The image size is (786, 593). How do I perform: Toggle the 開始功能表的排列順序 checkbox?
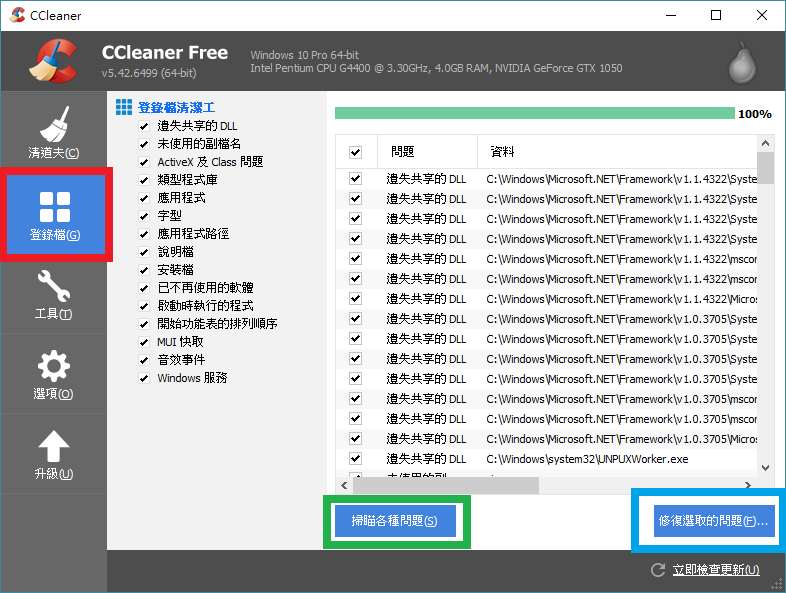tap(144, 324)
